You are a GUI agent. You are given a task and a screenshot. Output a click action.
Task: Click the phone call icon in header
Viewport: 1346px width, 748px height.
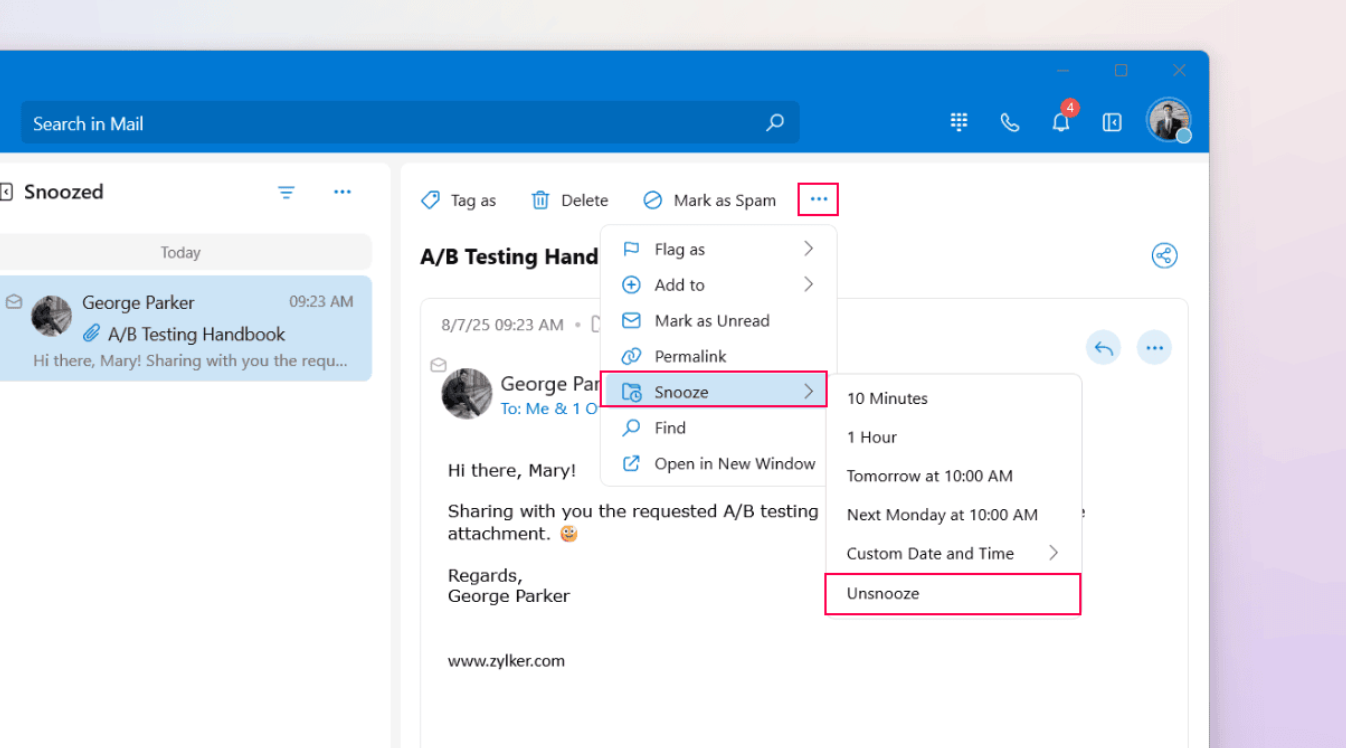click(x=1010, y=122)
